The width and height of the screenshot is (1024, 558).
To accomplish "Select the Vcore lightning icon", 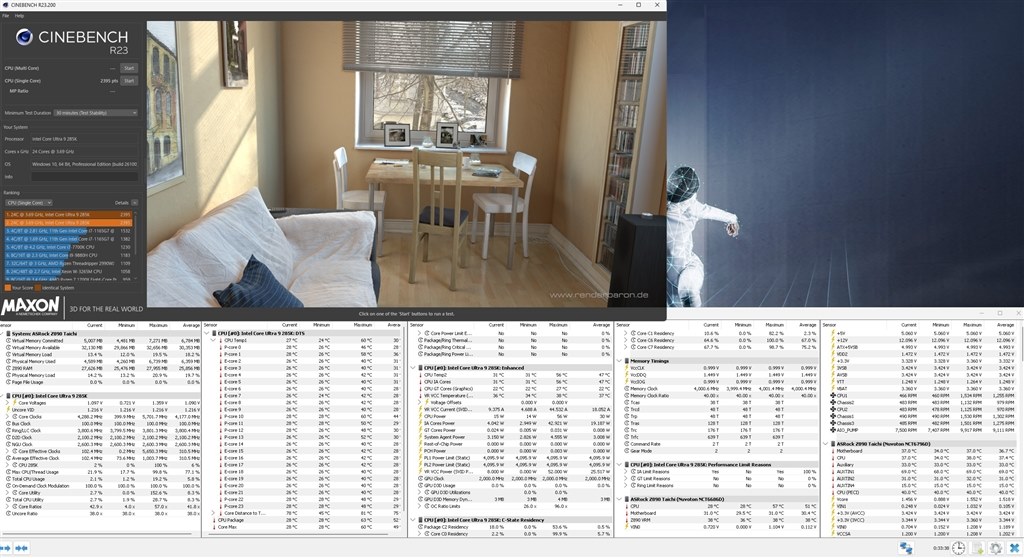I will 833,499.
